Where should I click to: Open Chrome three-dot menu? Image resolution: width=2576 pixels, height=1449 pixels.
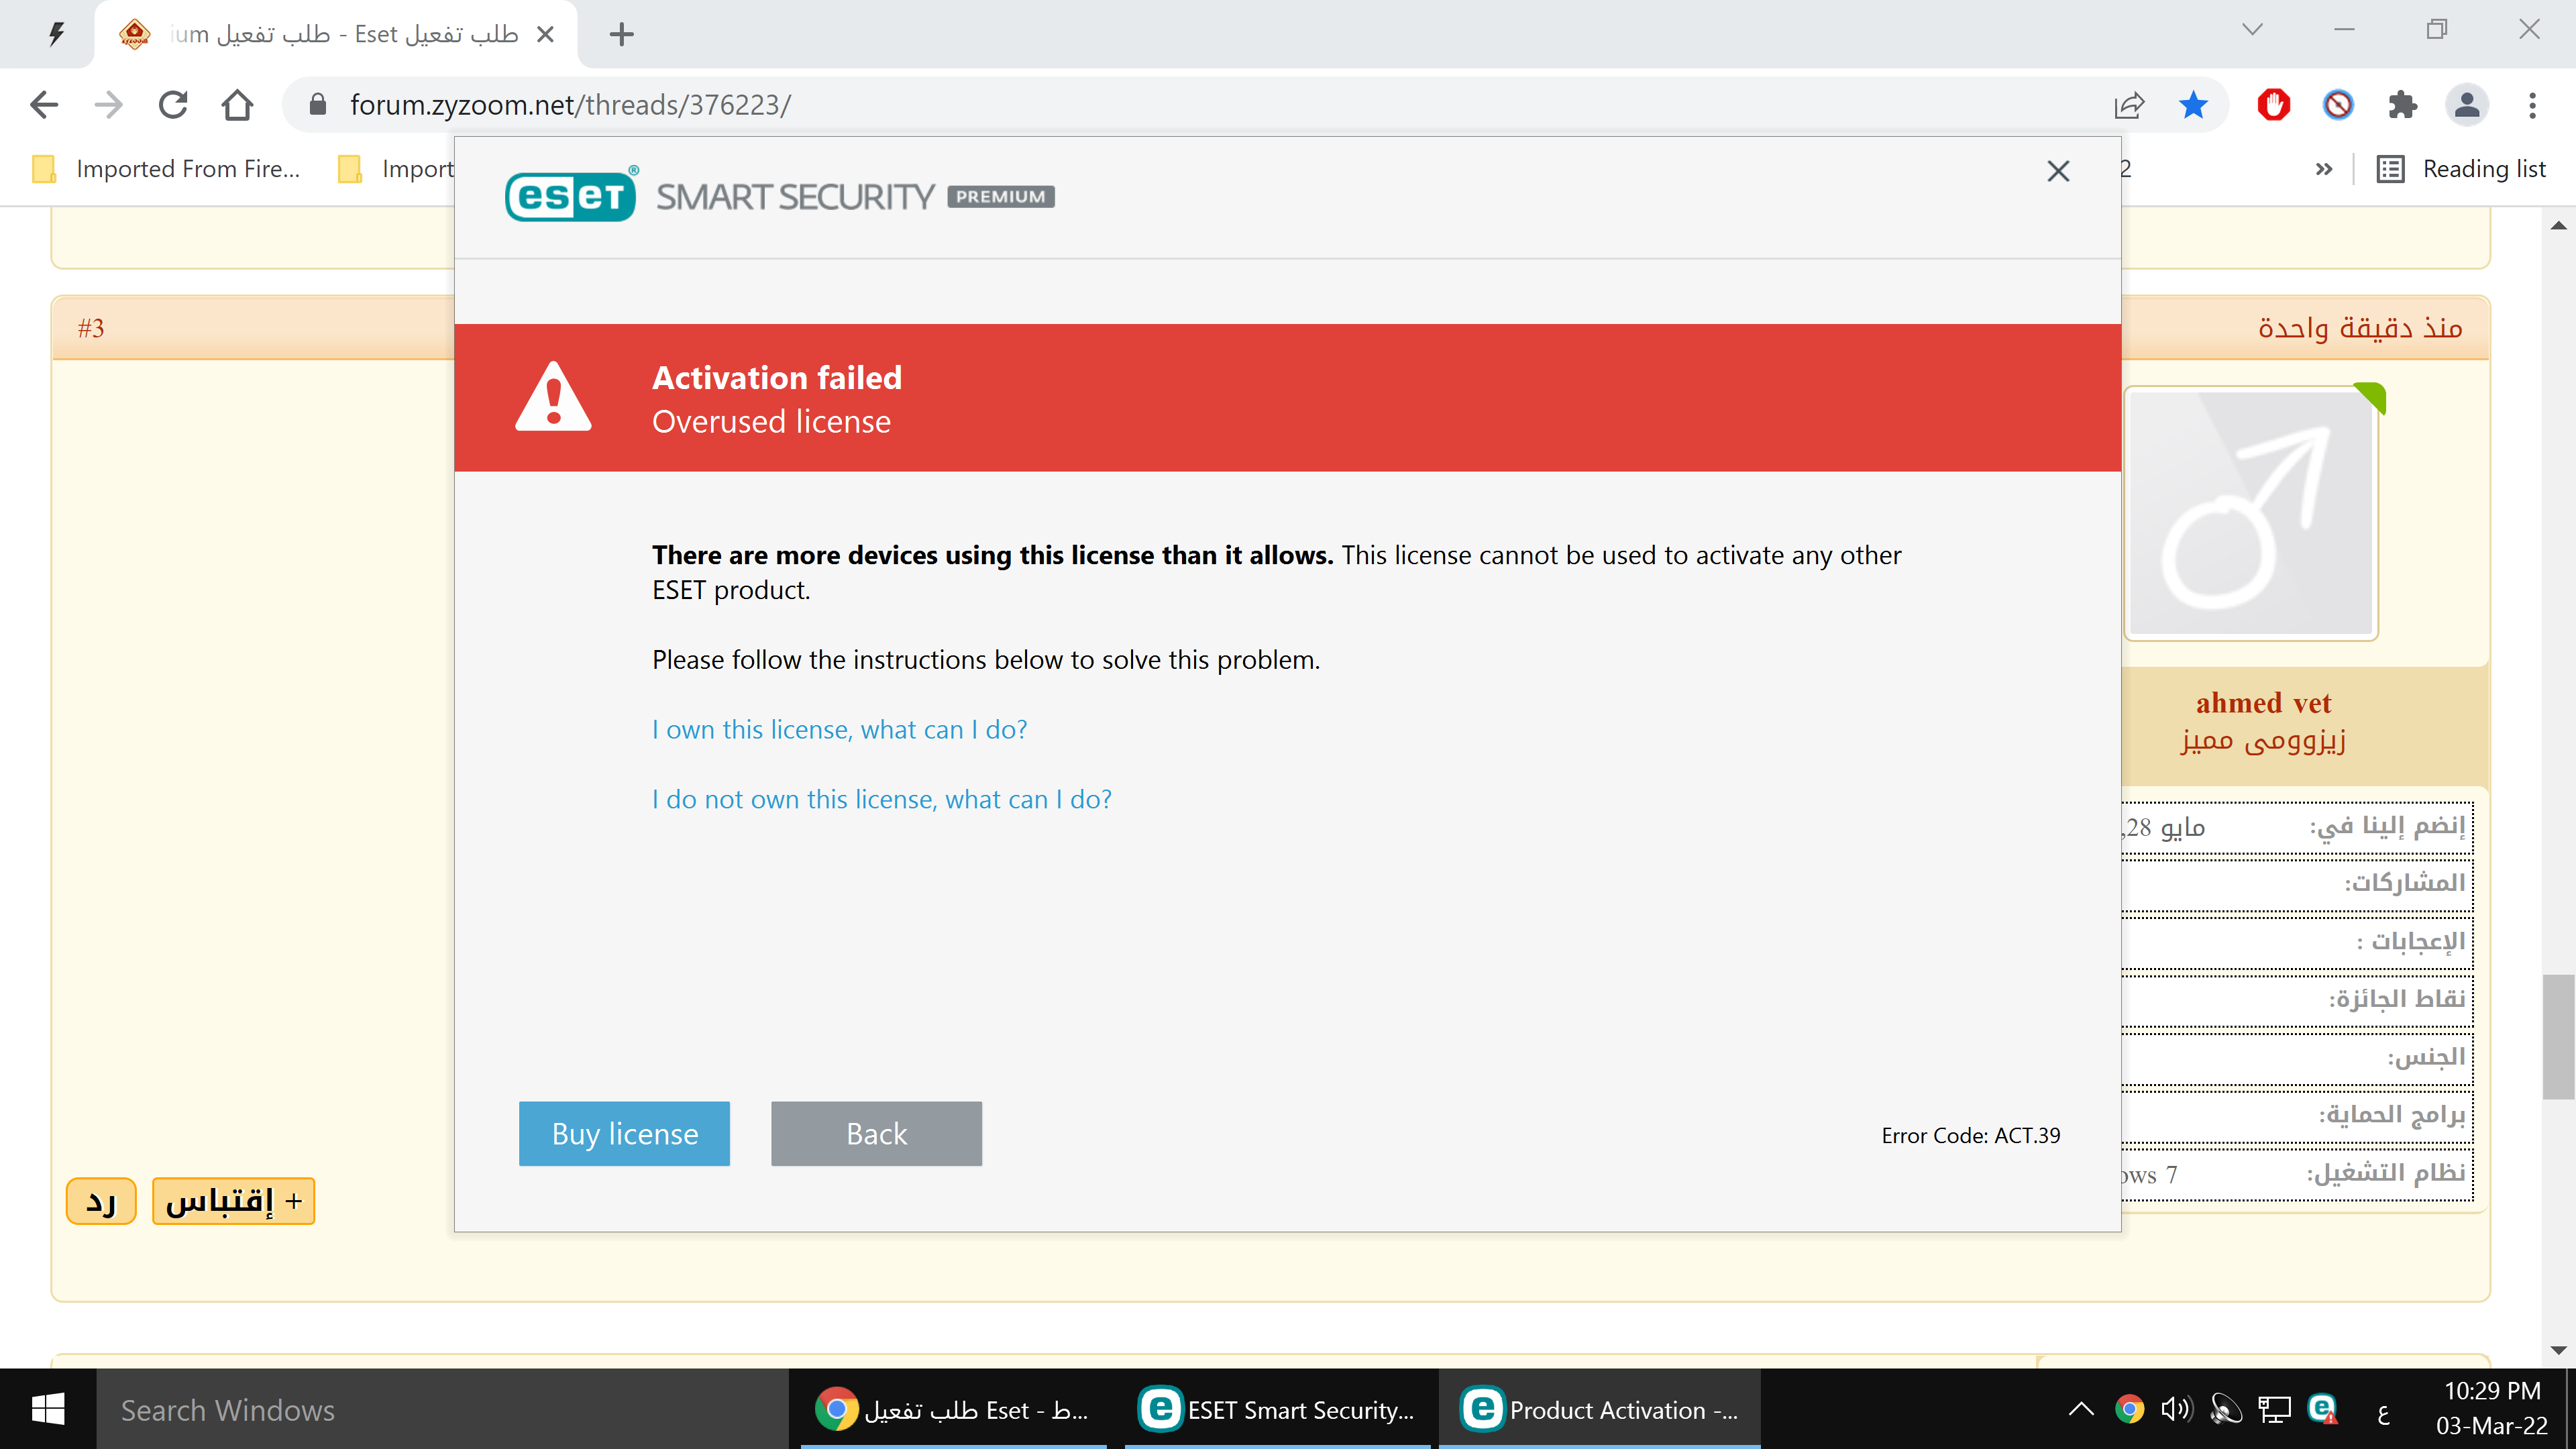[x=2532, y=105]
